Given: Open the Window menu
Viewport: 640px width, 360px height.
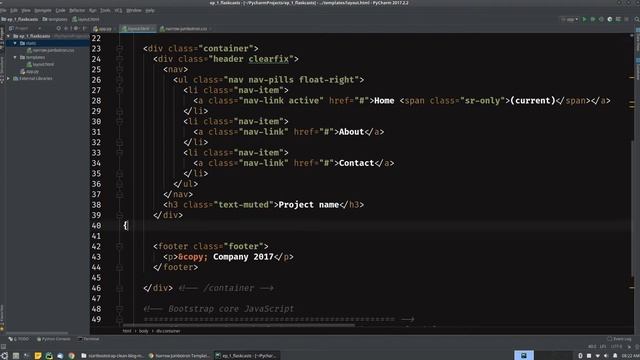Looking at the screenshot, I should click(x=133, y=10).
